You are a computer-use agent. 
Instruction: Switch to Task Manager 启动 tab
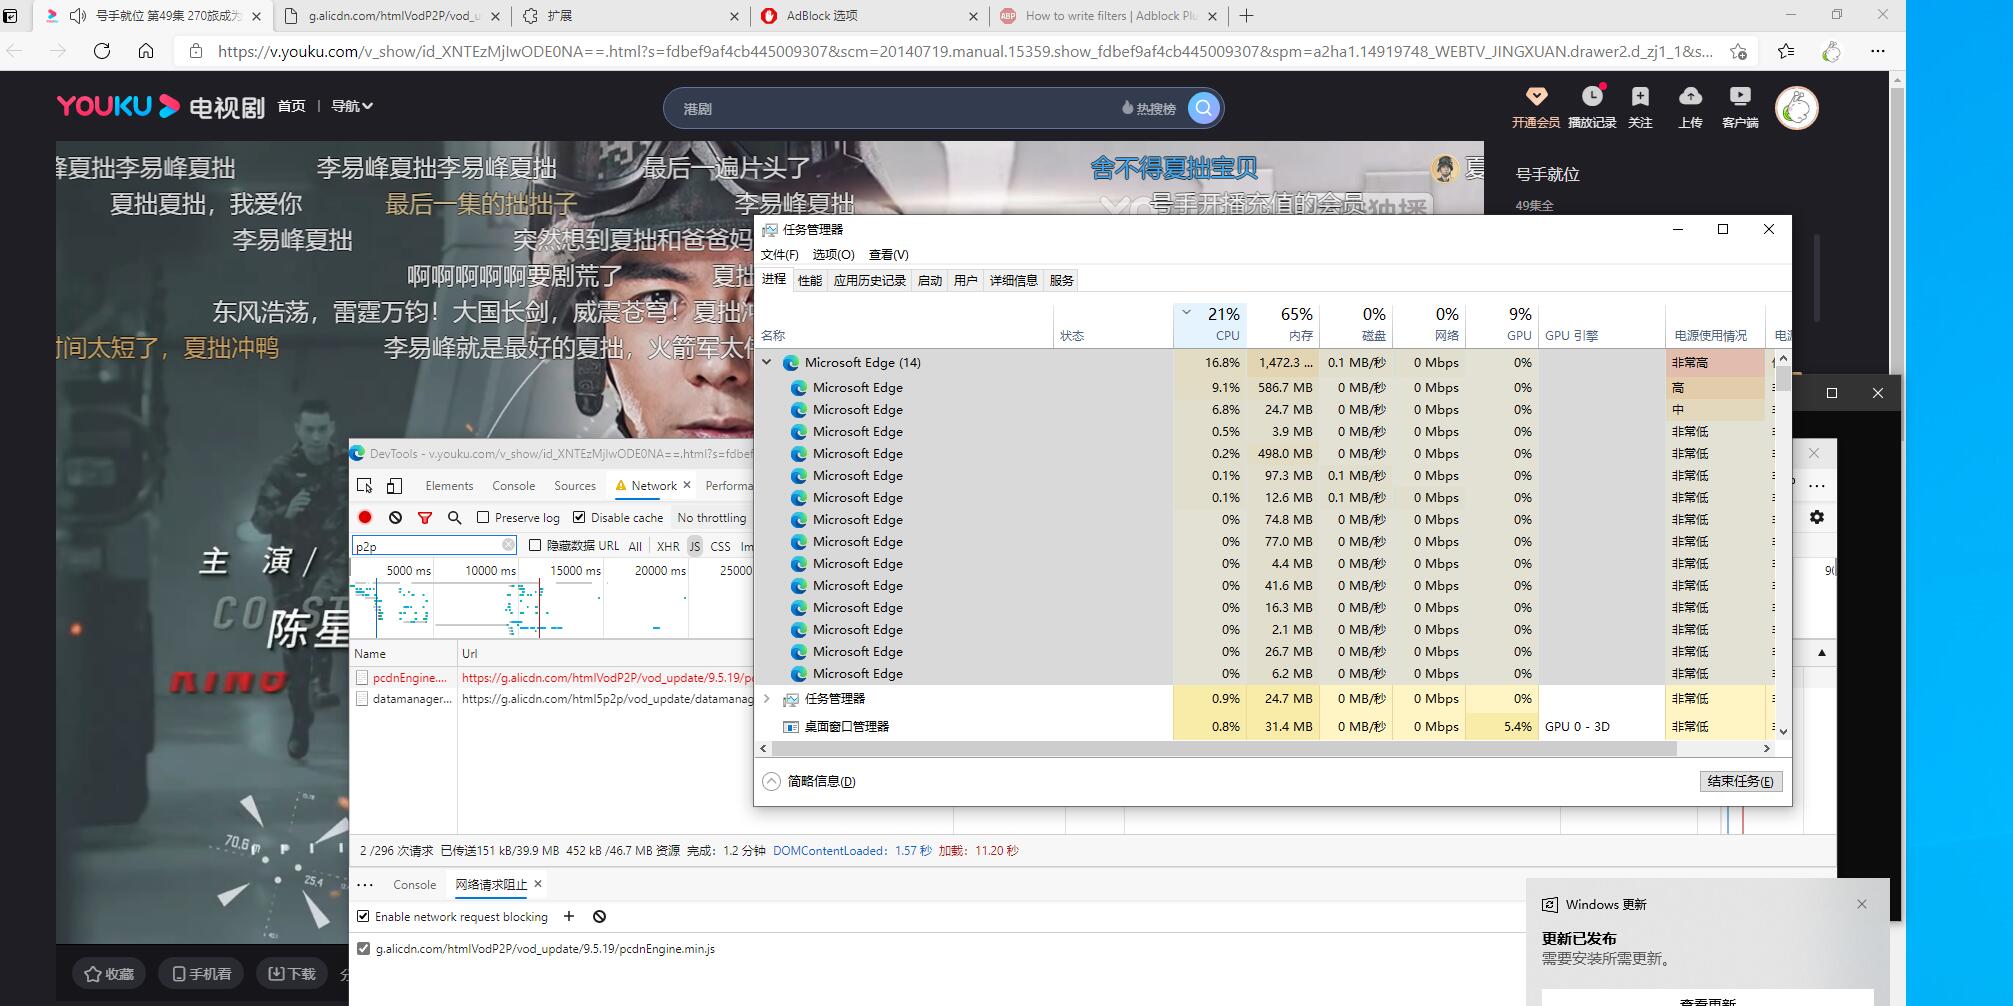point(930,280)
